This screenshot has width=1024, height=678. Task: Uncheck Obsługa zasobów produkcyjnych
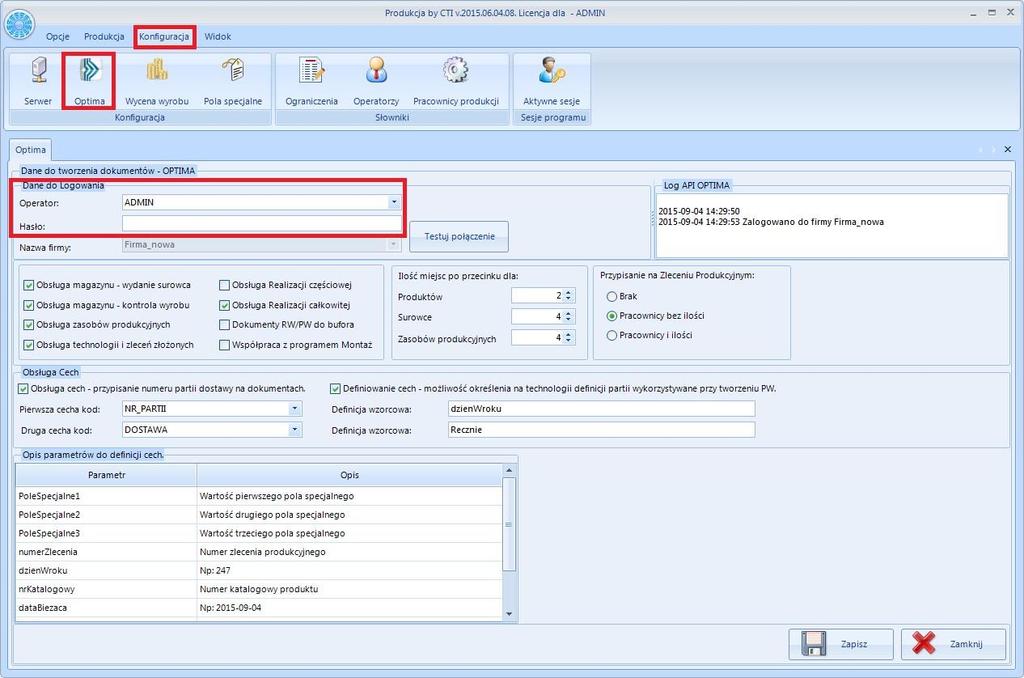click(x=29, y=325)
